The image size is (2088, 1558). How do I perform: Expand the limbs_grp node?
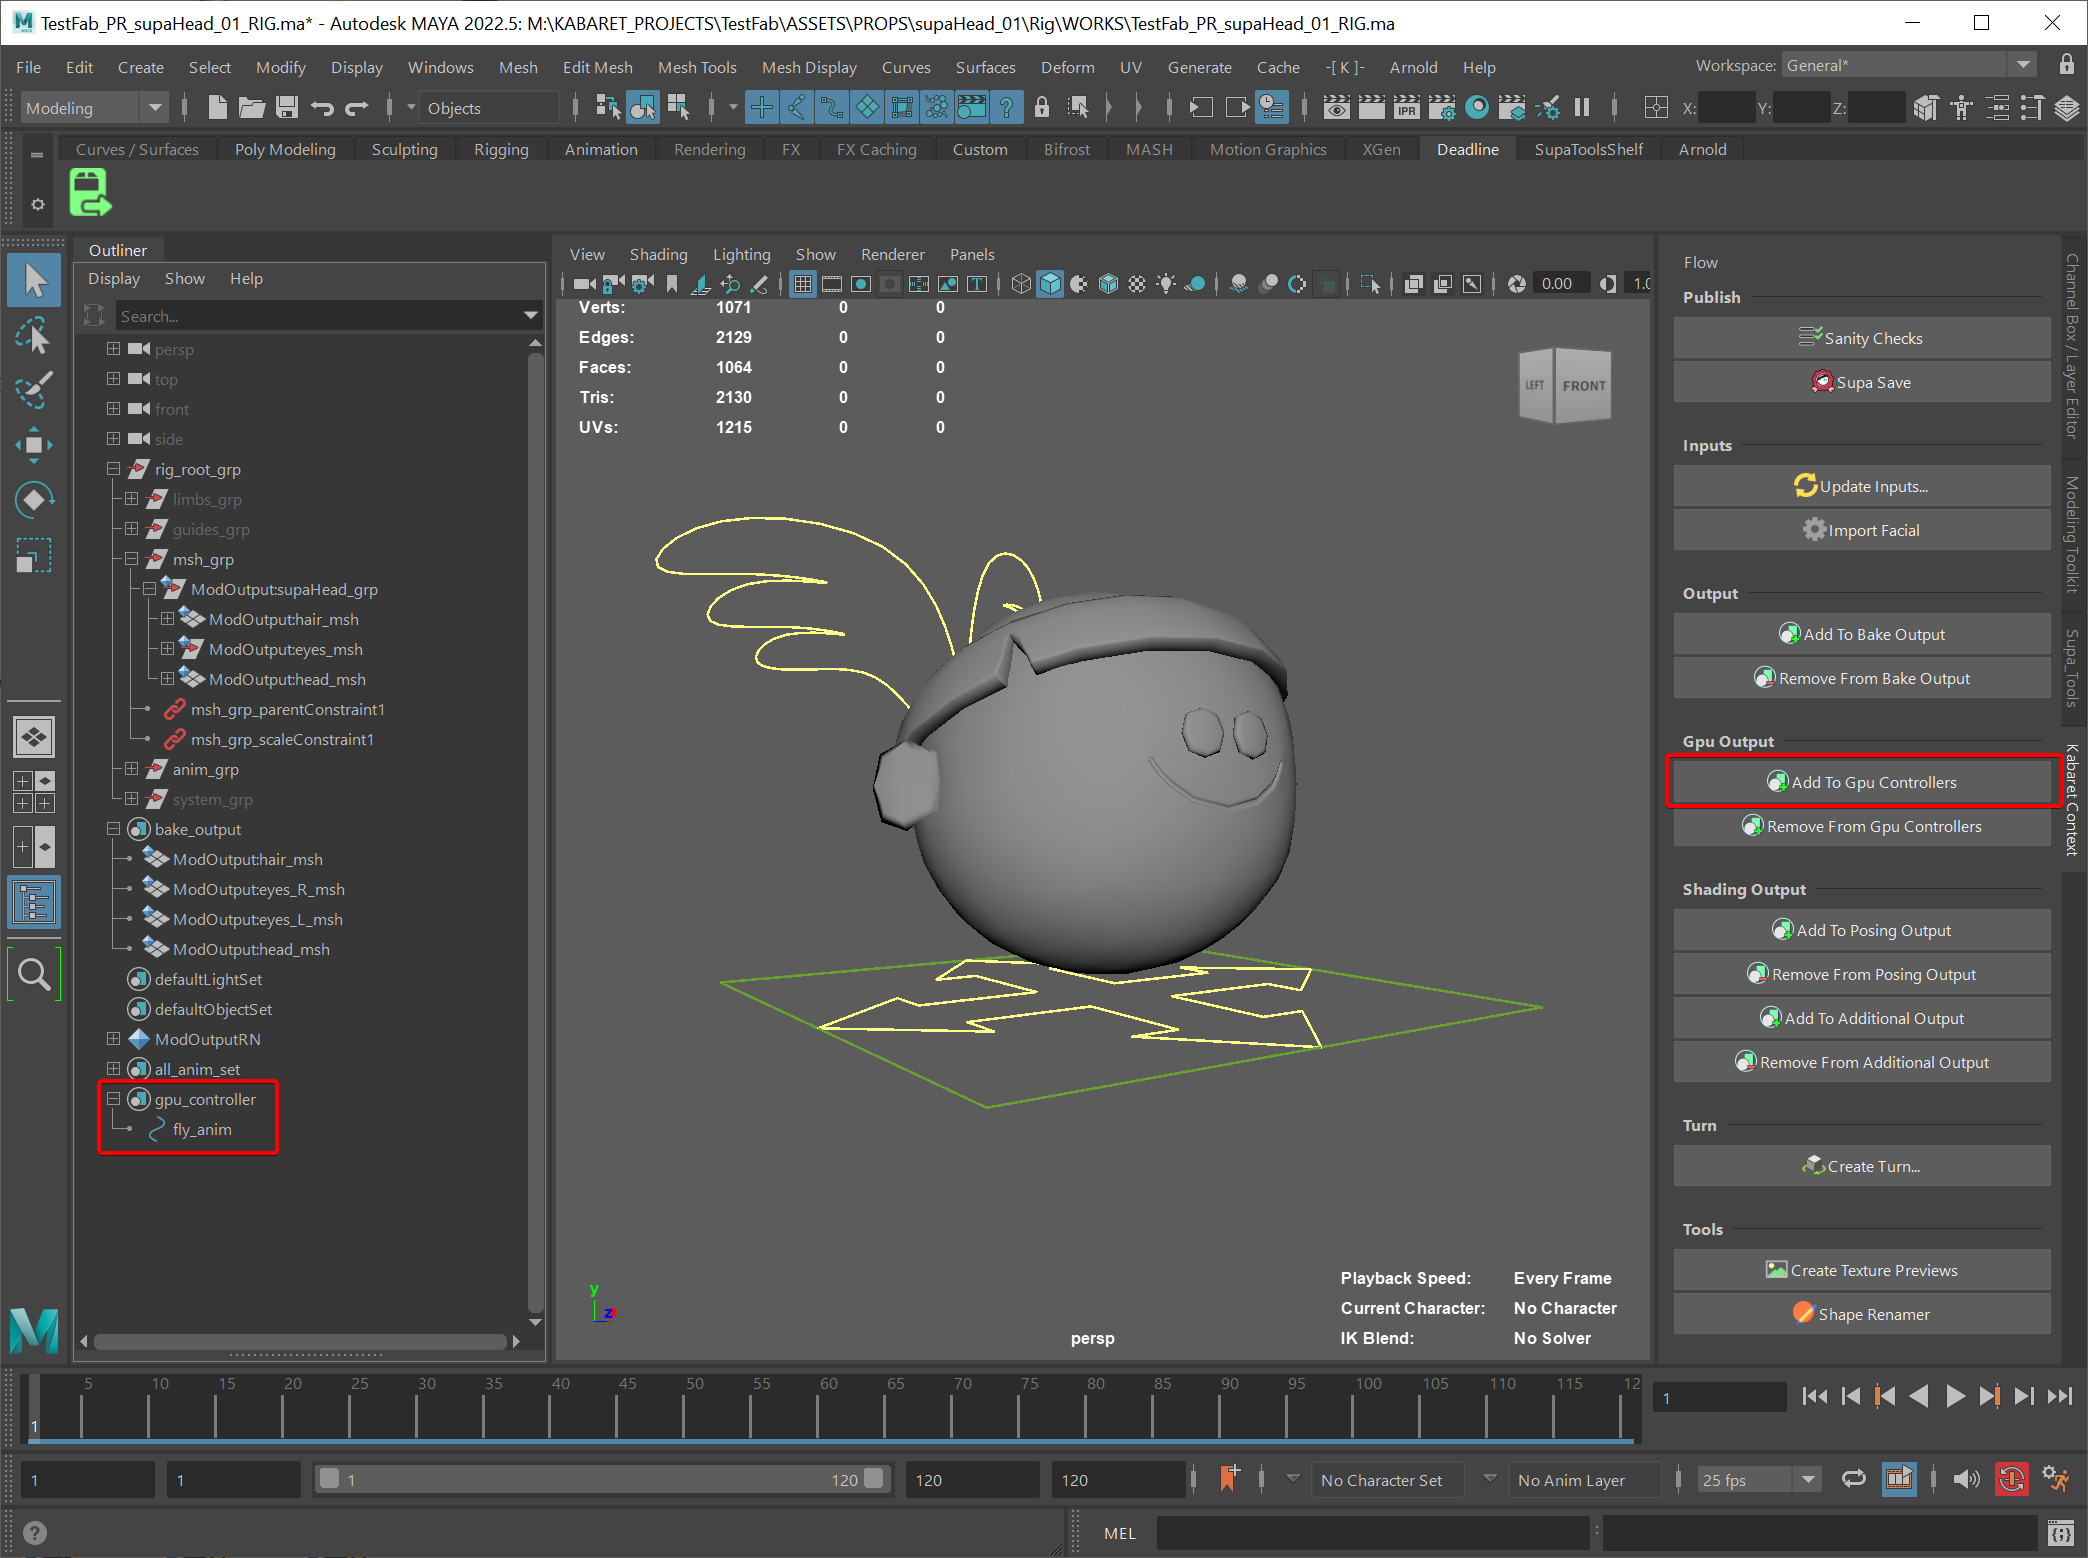point(131,499)
